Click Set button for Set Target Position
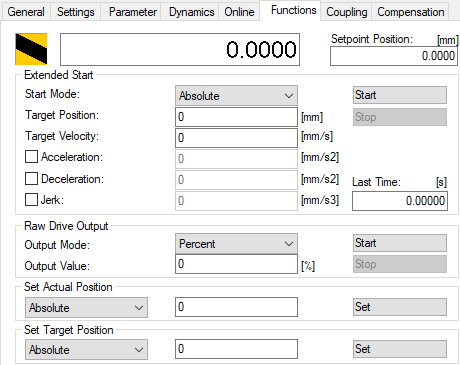 (x=400, y=349)
